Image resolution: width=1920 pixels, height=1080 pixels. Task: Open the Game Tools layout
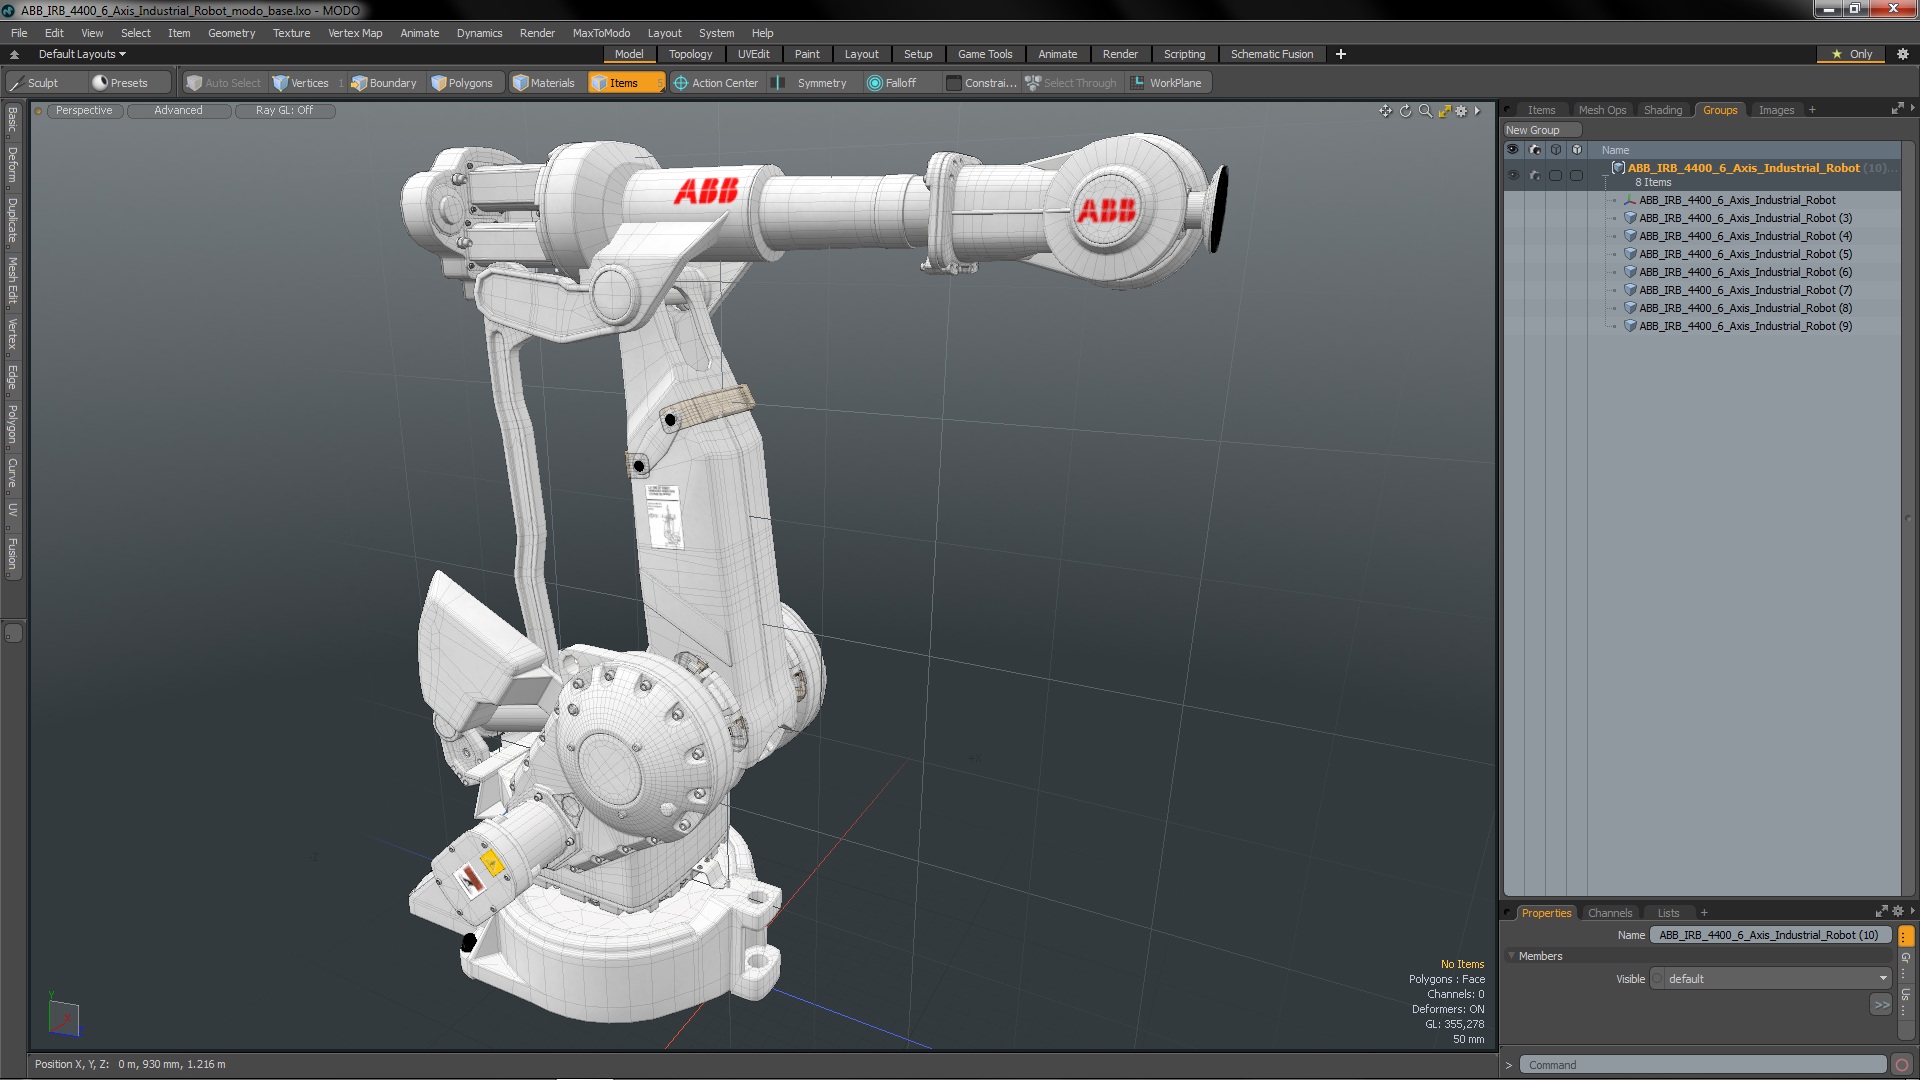[984, 54]
